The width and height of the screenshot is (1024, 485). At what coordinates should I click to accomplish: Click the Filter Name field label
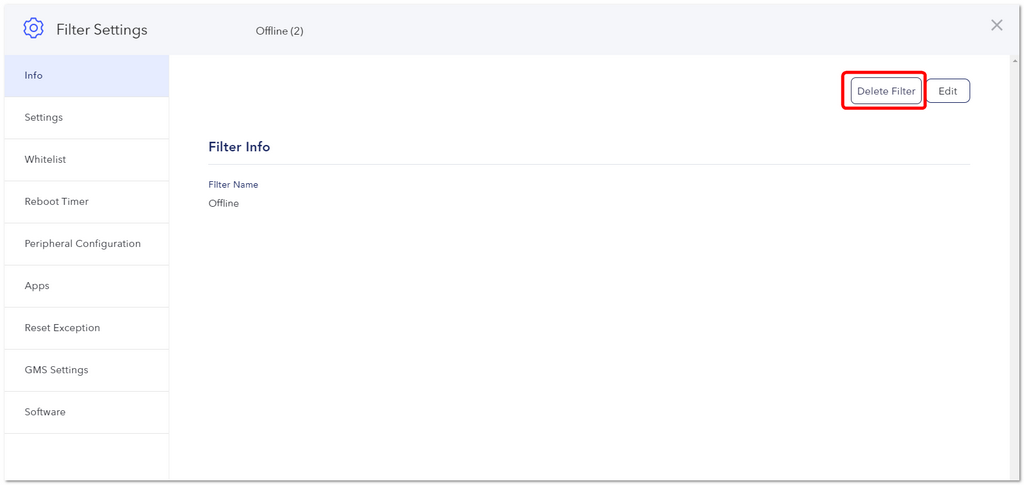pos(233,185)
